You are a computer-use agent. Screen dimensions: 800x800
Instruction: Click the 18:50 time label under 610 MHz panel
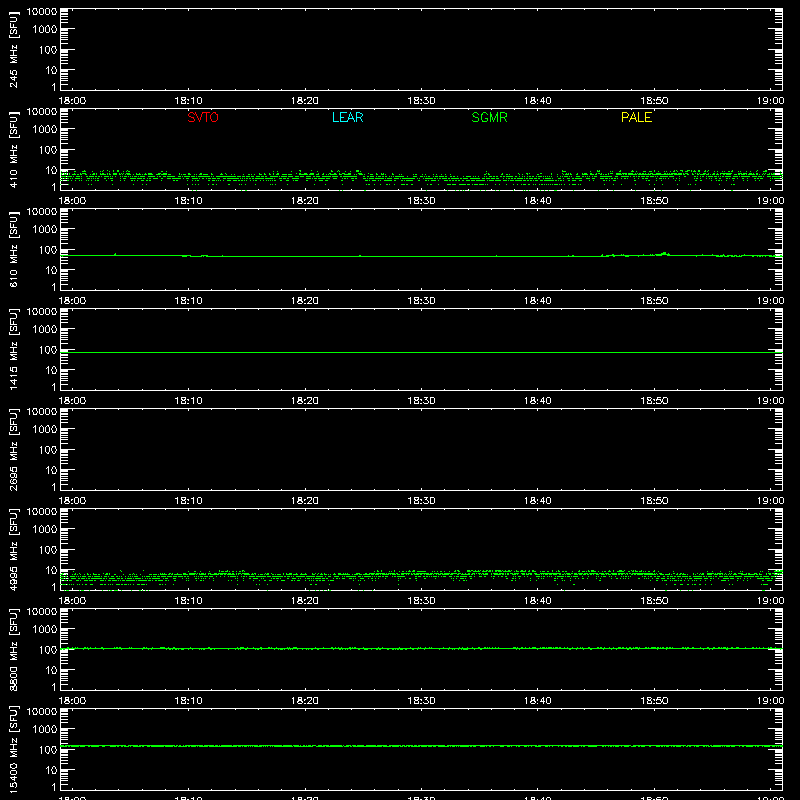(654, 301)
